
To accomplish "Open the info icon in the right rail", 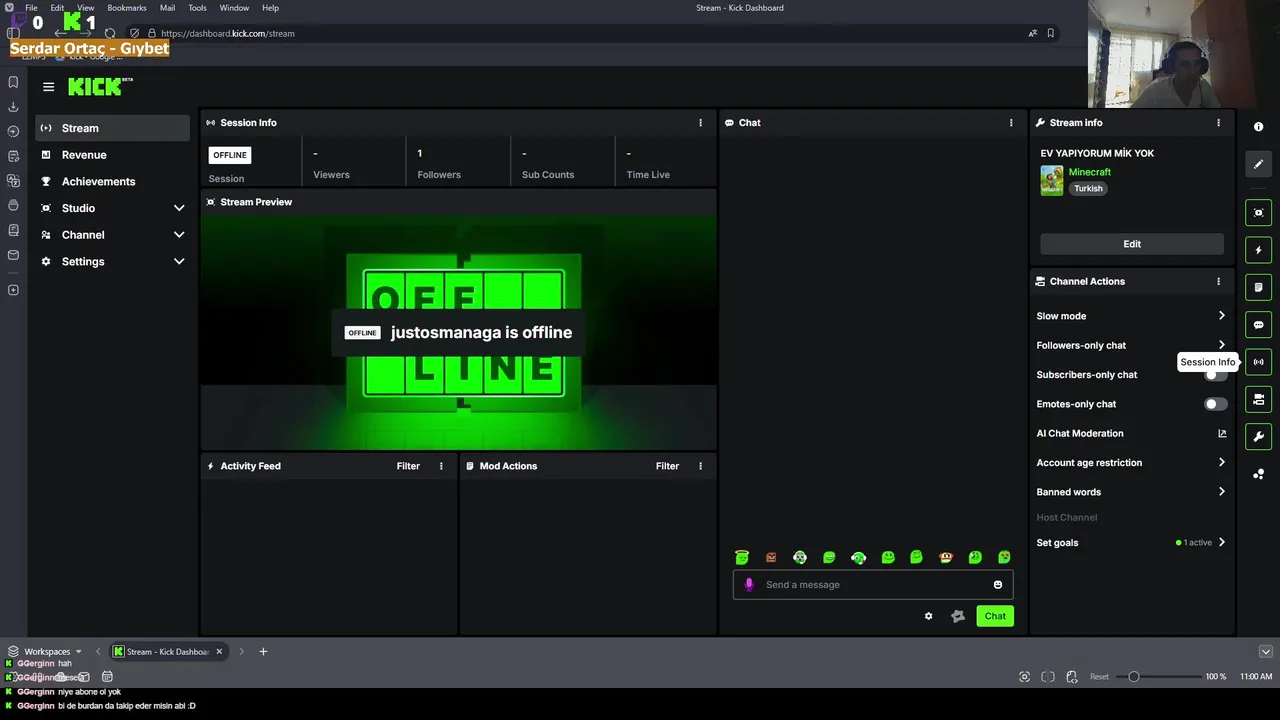I will (x=1258, y=127).
